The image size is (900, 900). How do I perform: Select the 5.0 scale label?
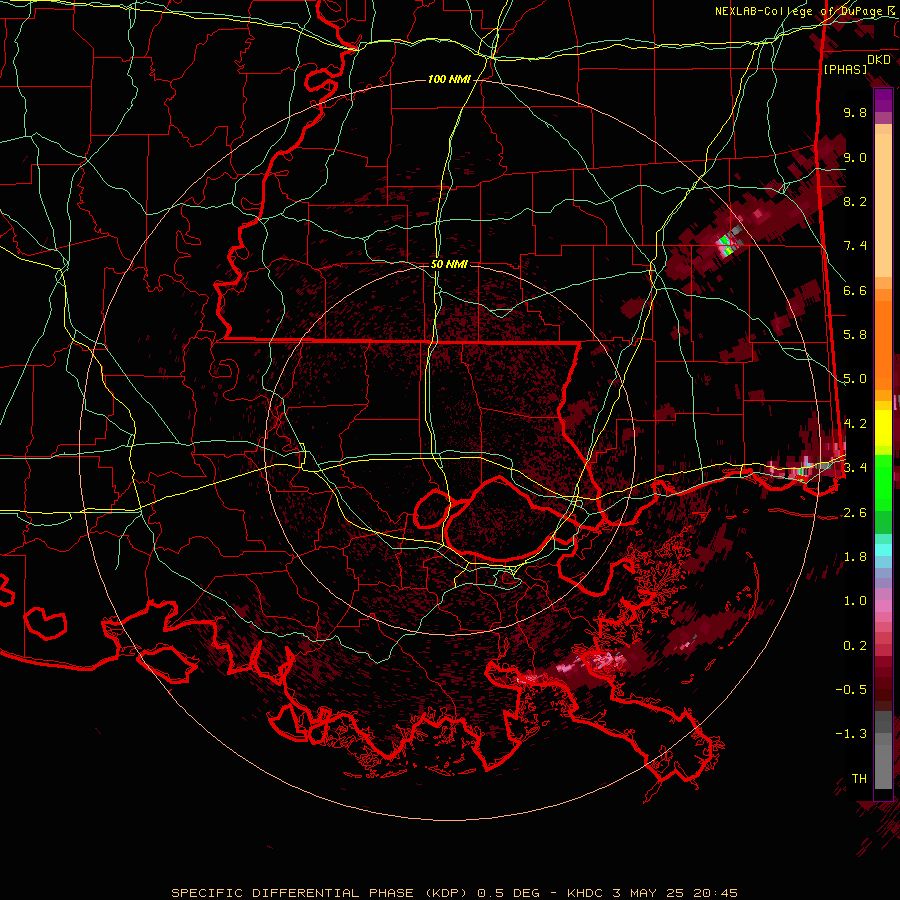(x=855, y=379)
